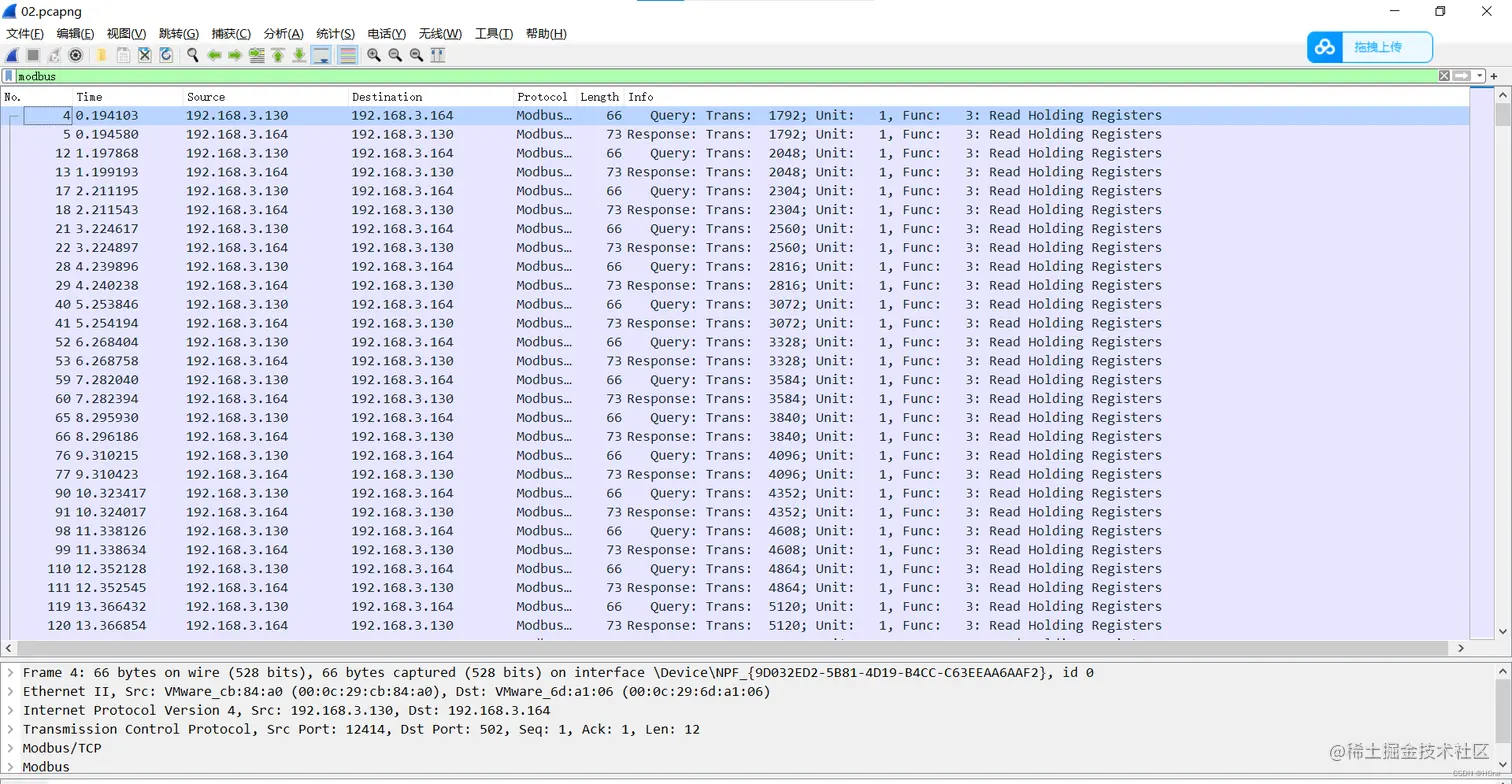
Task: Open the display filter bookmark icon
Action: pos(9,76)
